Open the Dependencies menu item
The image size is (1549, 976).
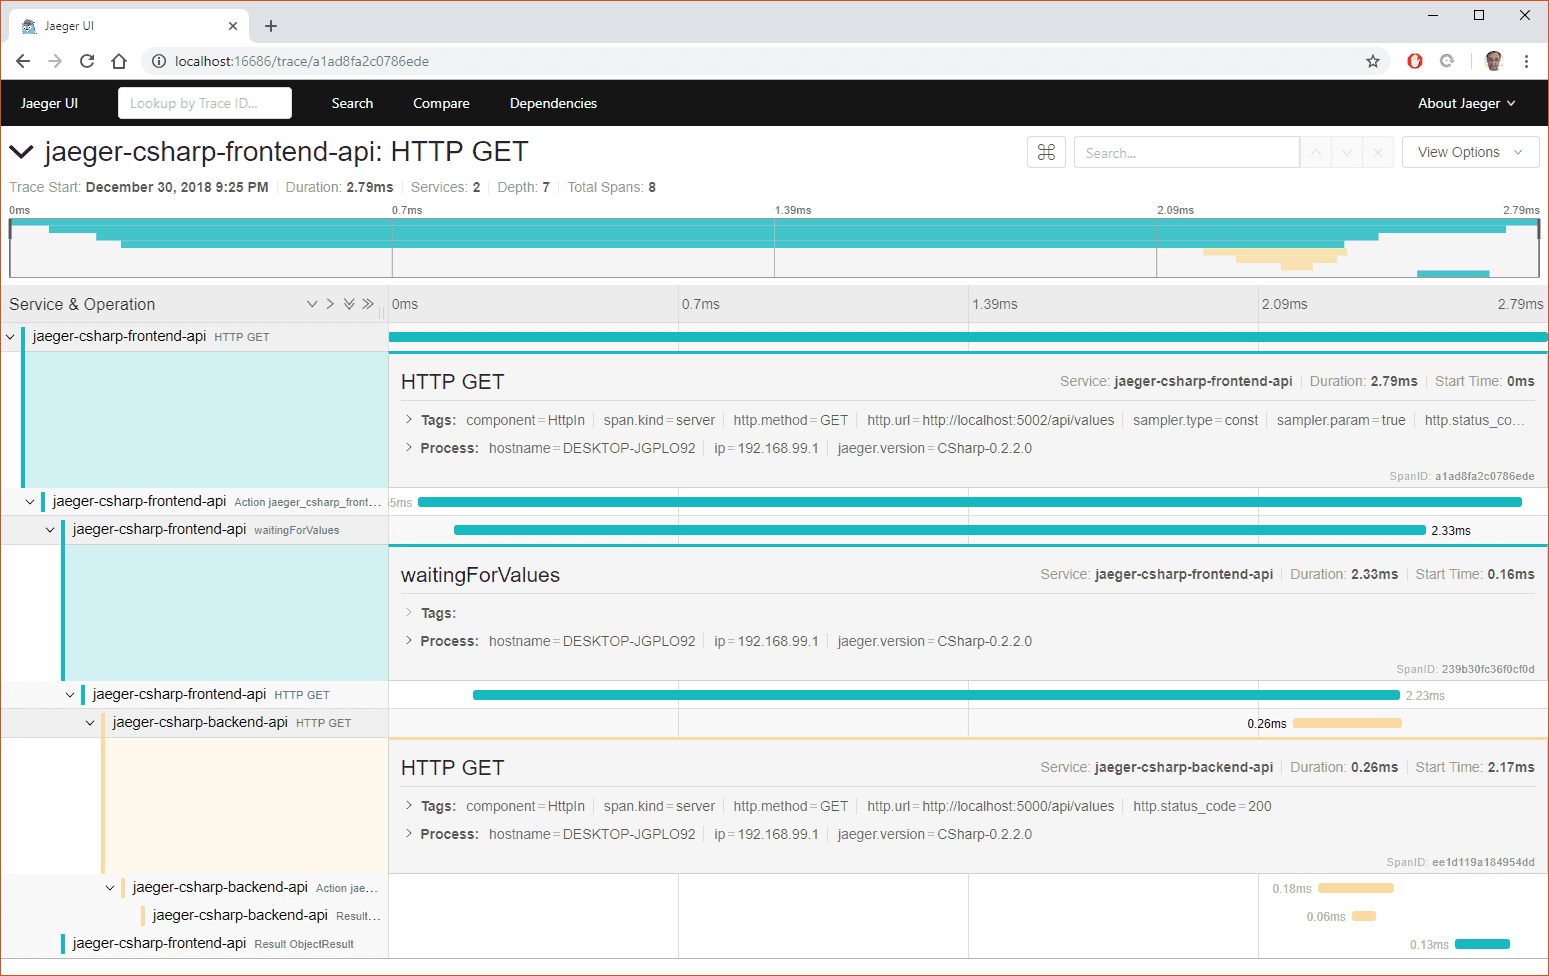553,103
